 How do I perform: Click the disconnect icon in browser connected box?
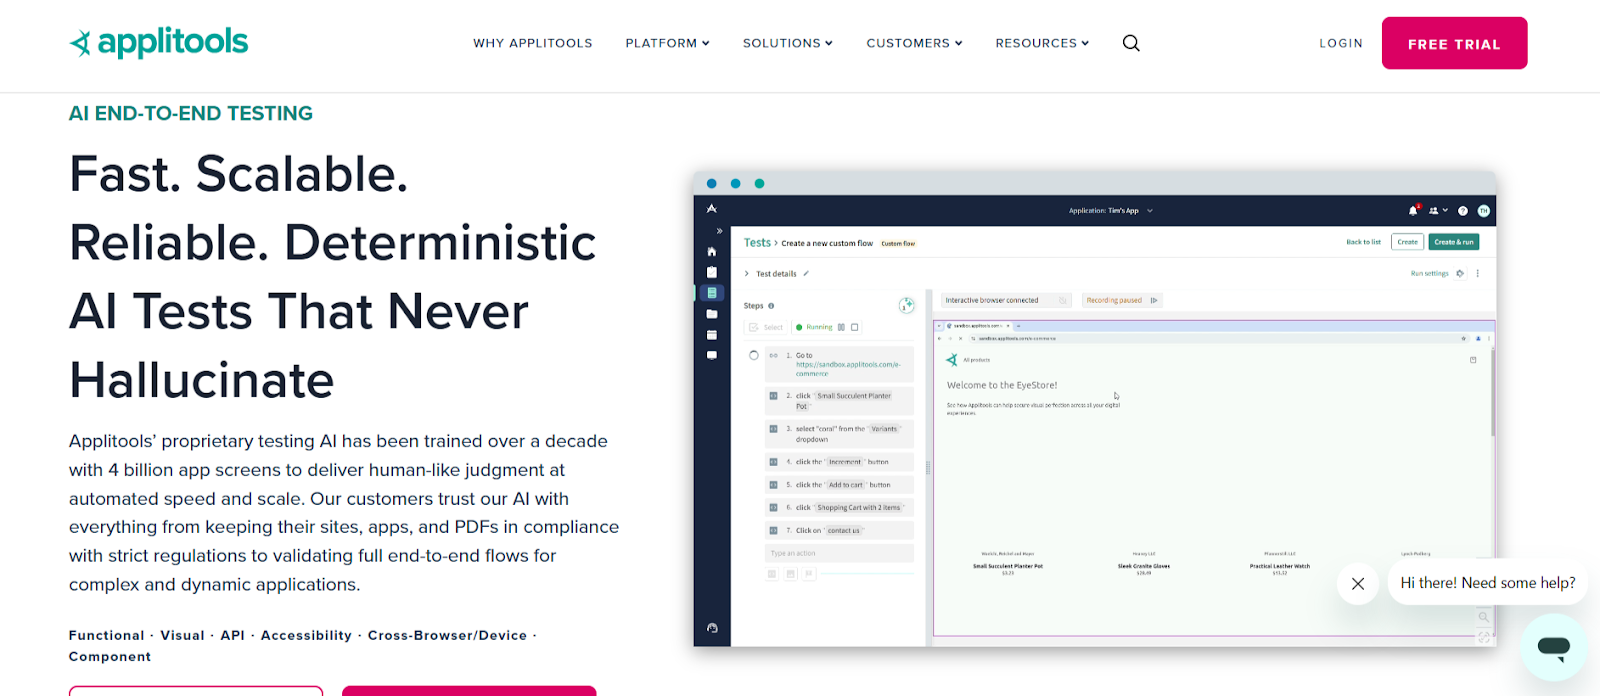pos(1063,300)
